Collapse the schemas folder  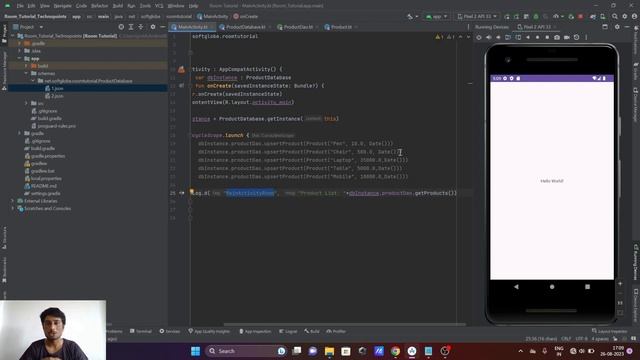(x=26, y=73)
